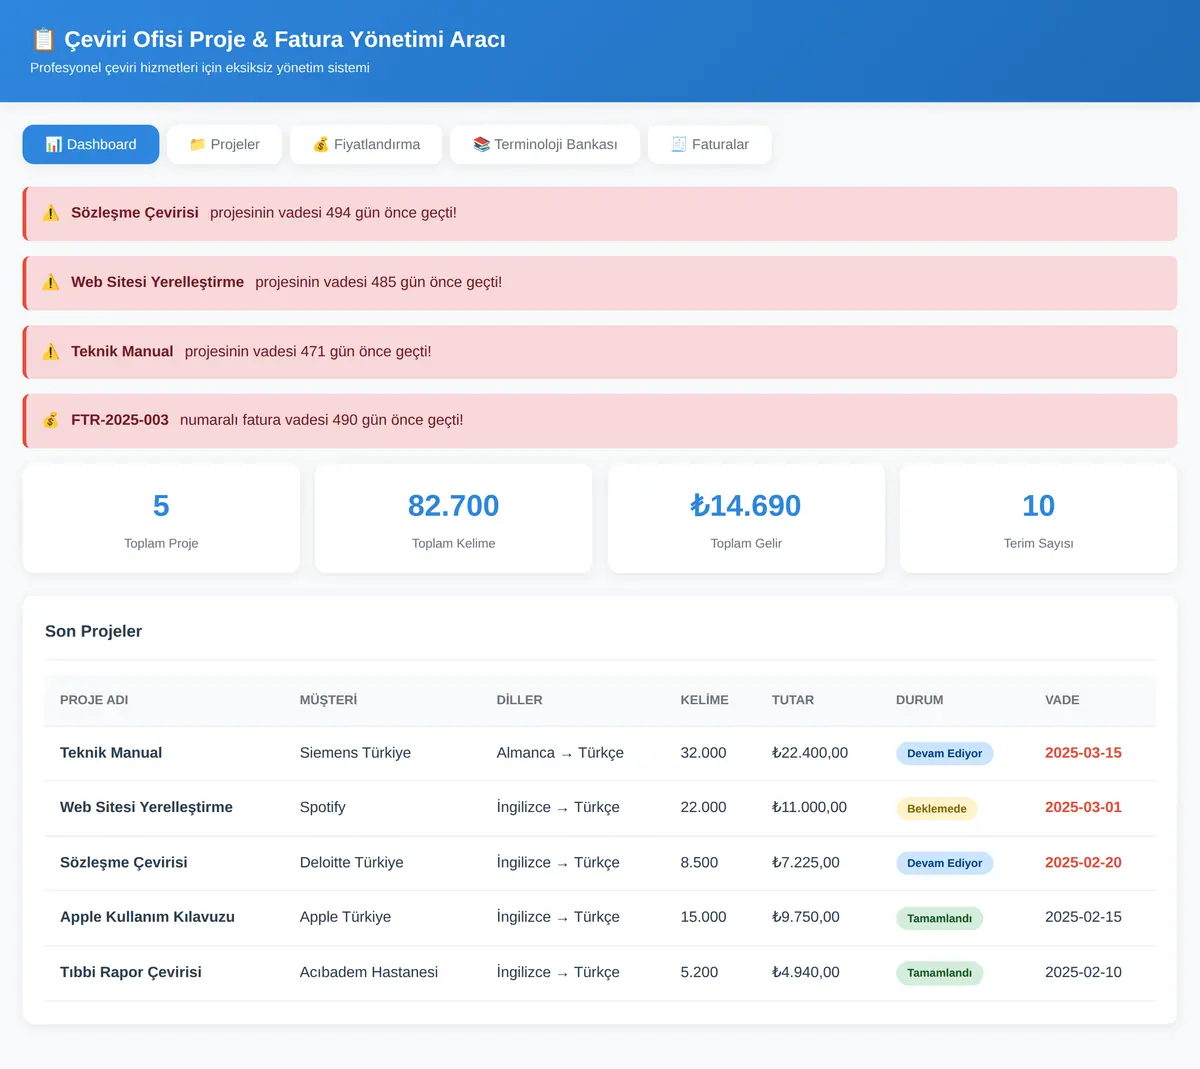Viewport: 1200px width, 1069px height.
Task: Click the Toplam Kelime stat card
Action: click(454, 518)
